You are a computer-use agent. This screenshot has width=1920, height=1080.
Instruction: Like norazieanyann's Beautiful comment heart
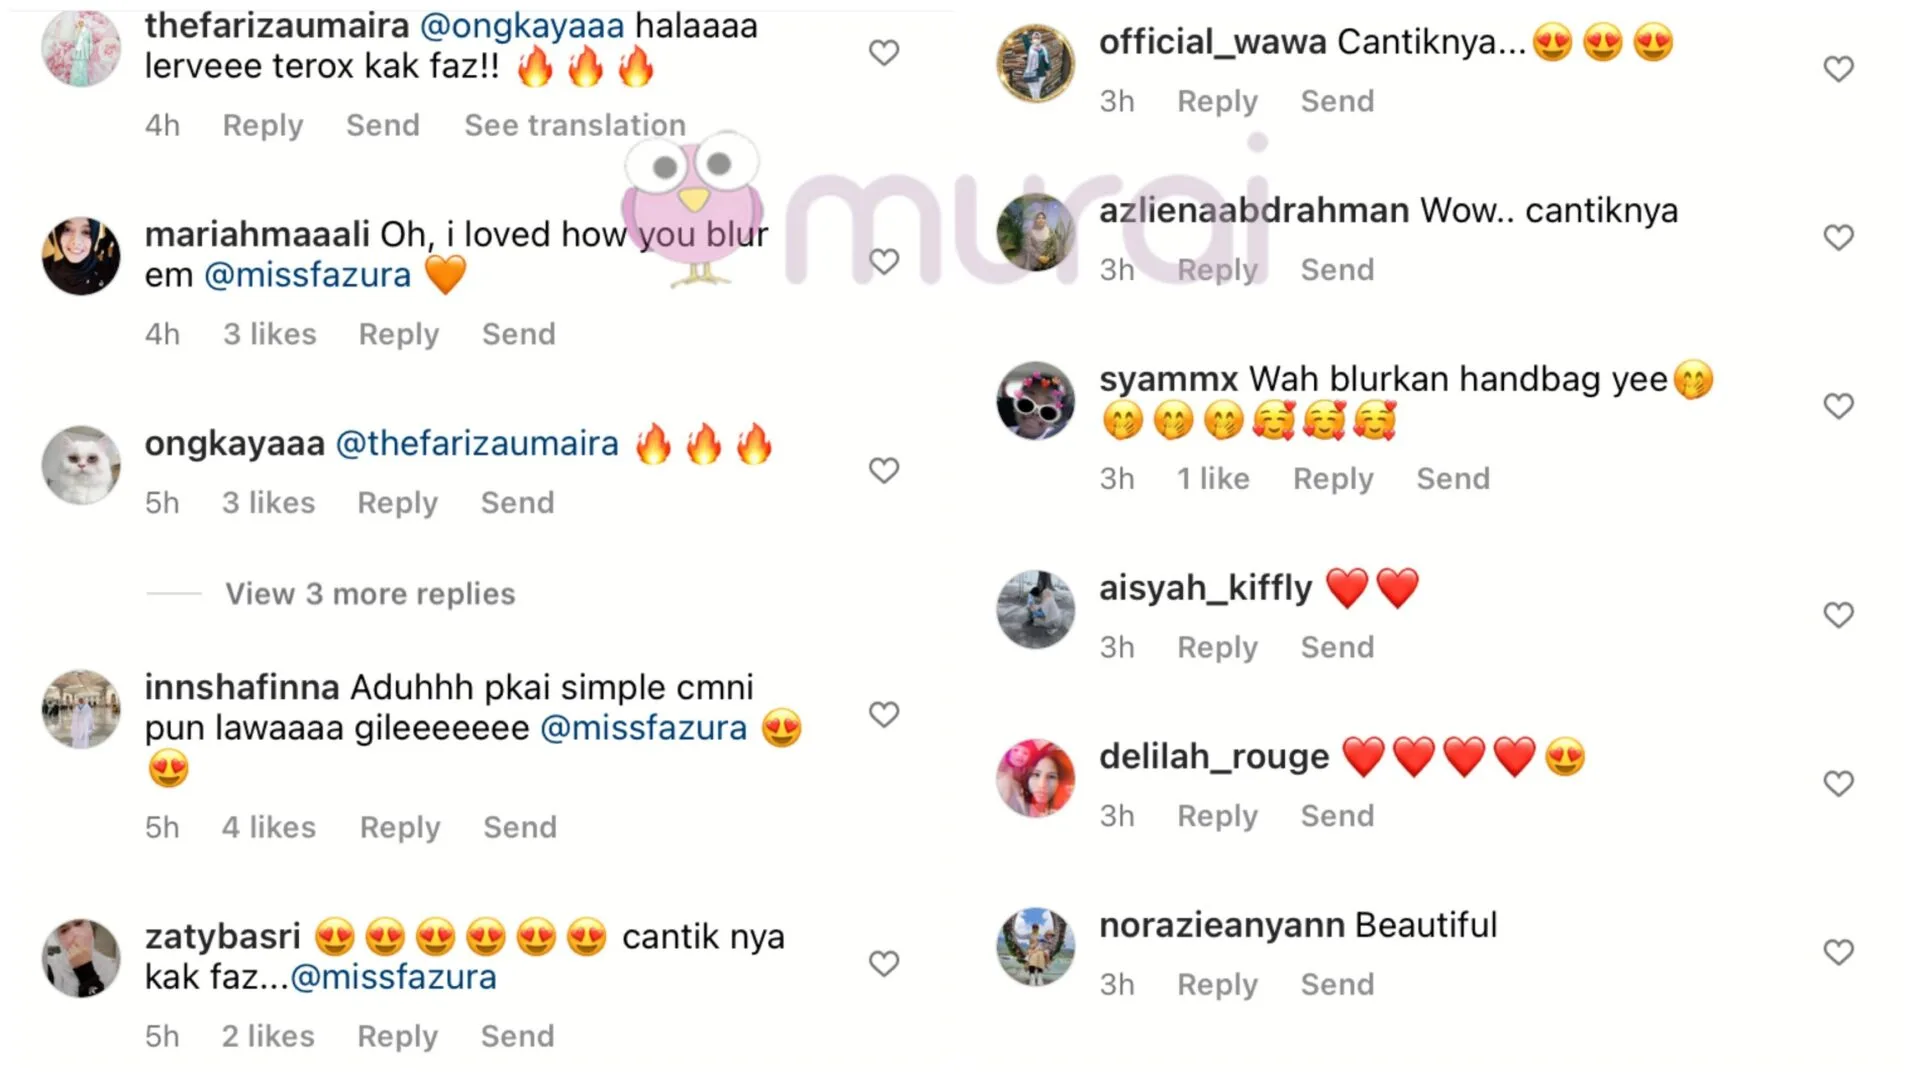(x=1839, y=952)
